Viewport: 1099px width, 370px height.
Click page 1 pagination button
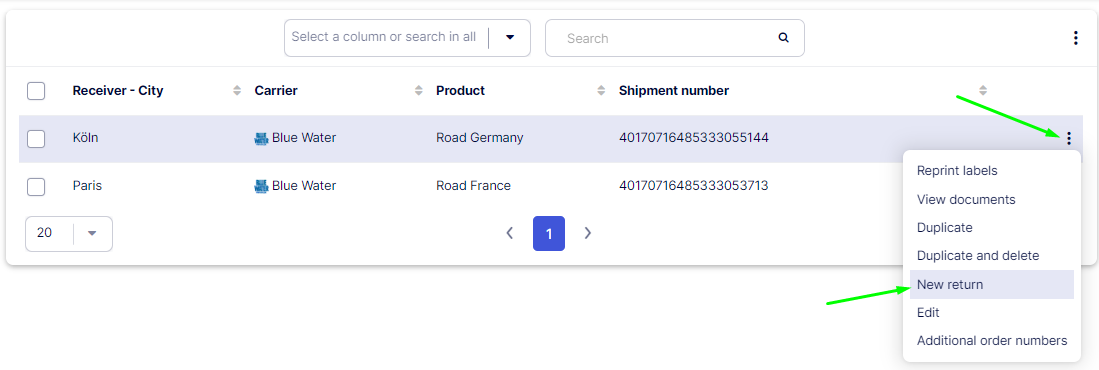(549, 233)
